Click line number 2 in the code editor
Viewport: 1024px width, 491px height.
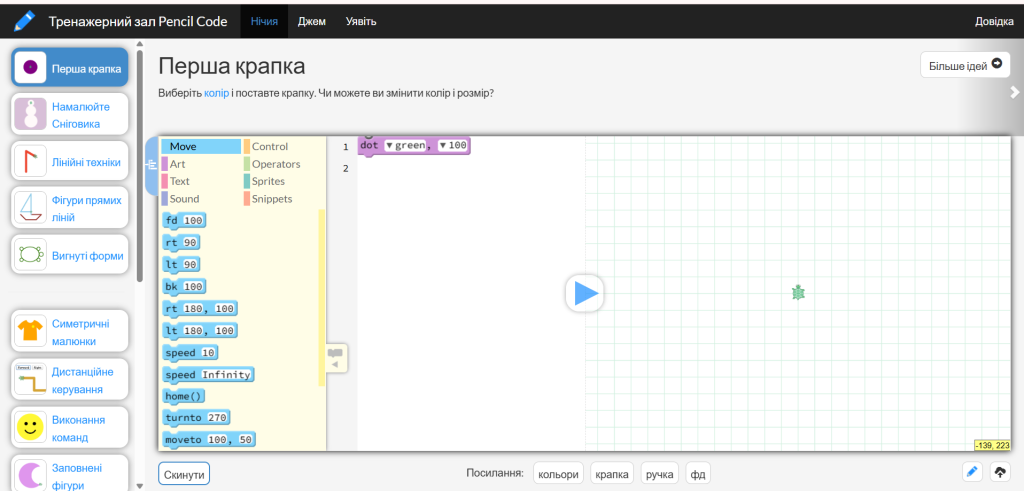[x=346, y=168]
